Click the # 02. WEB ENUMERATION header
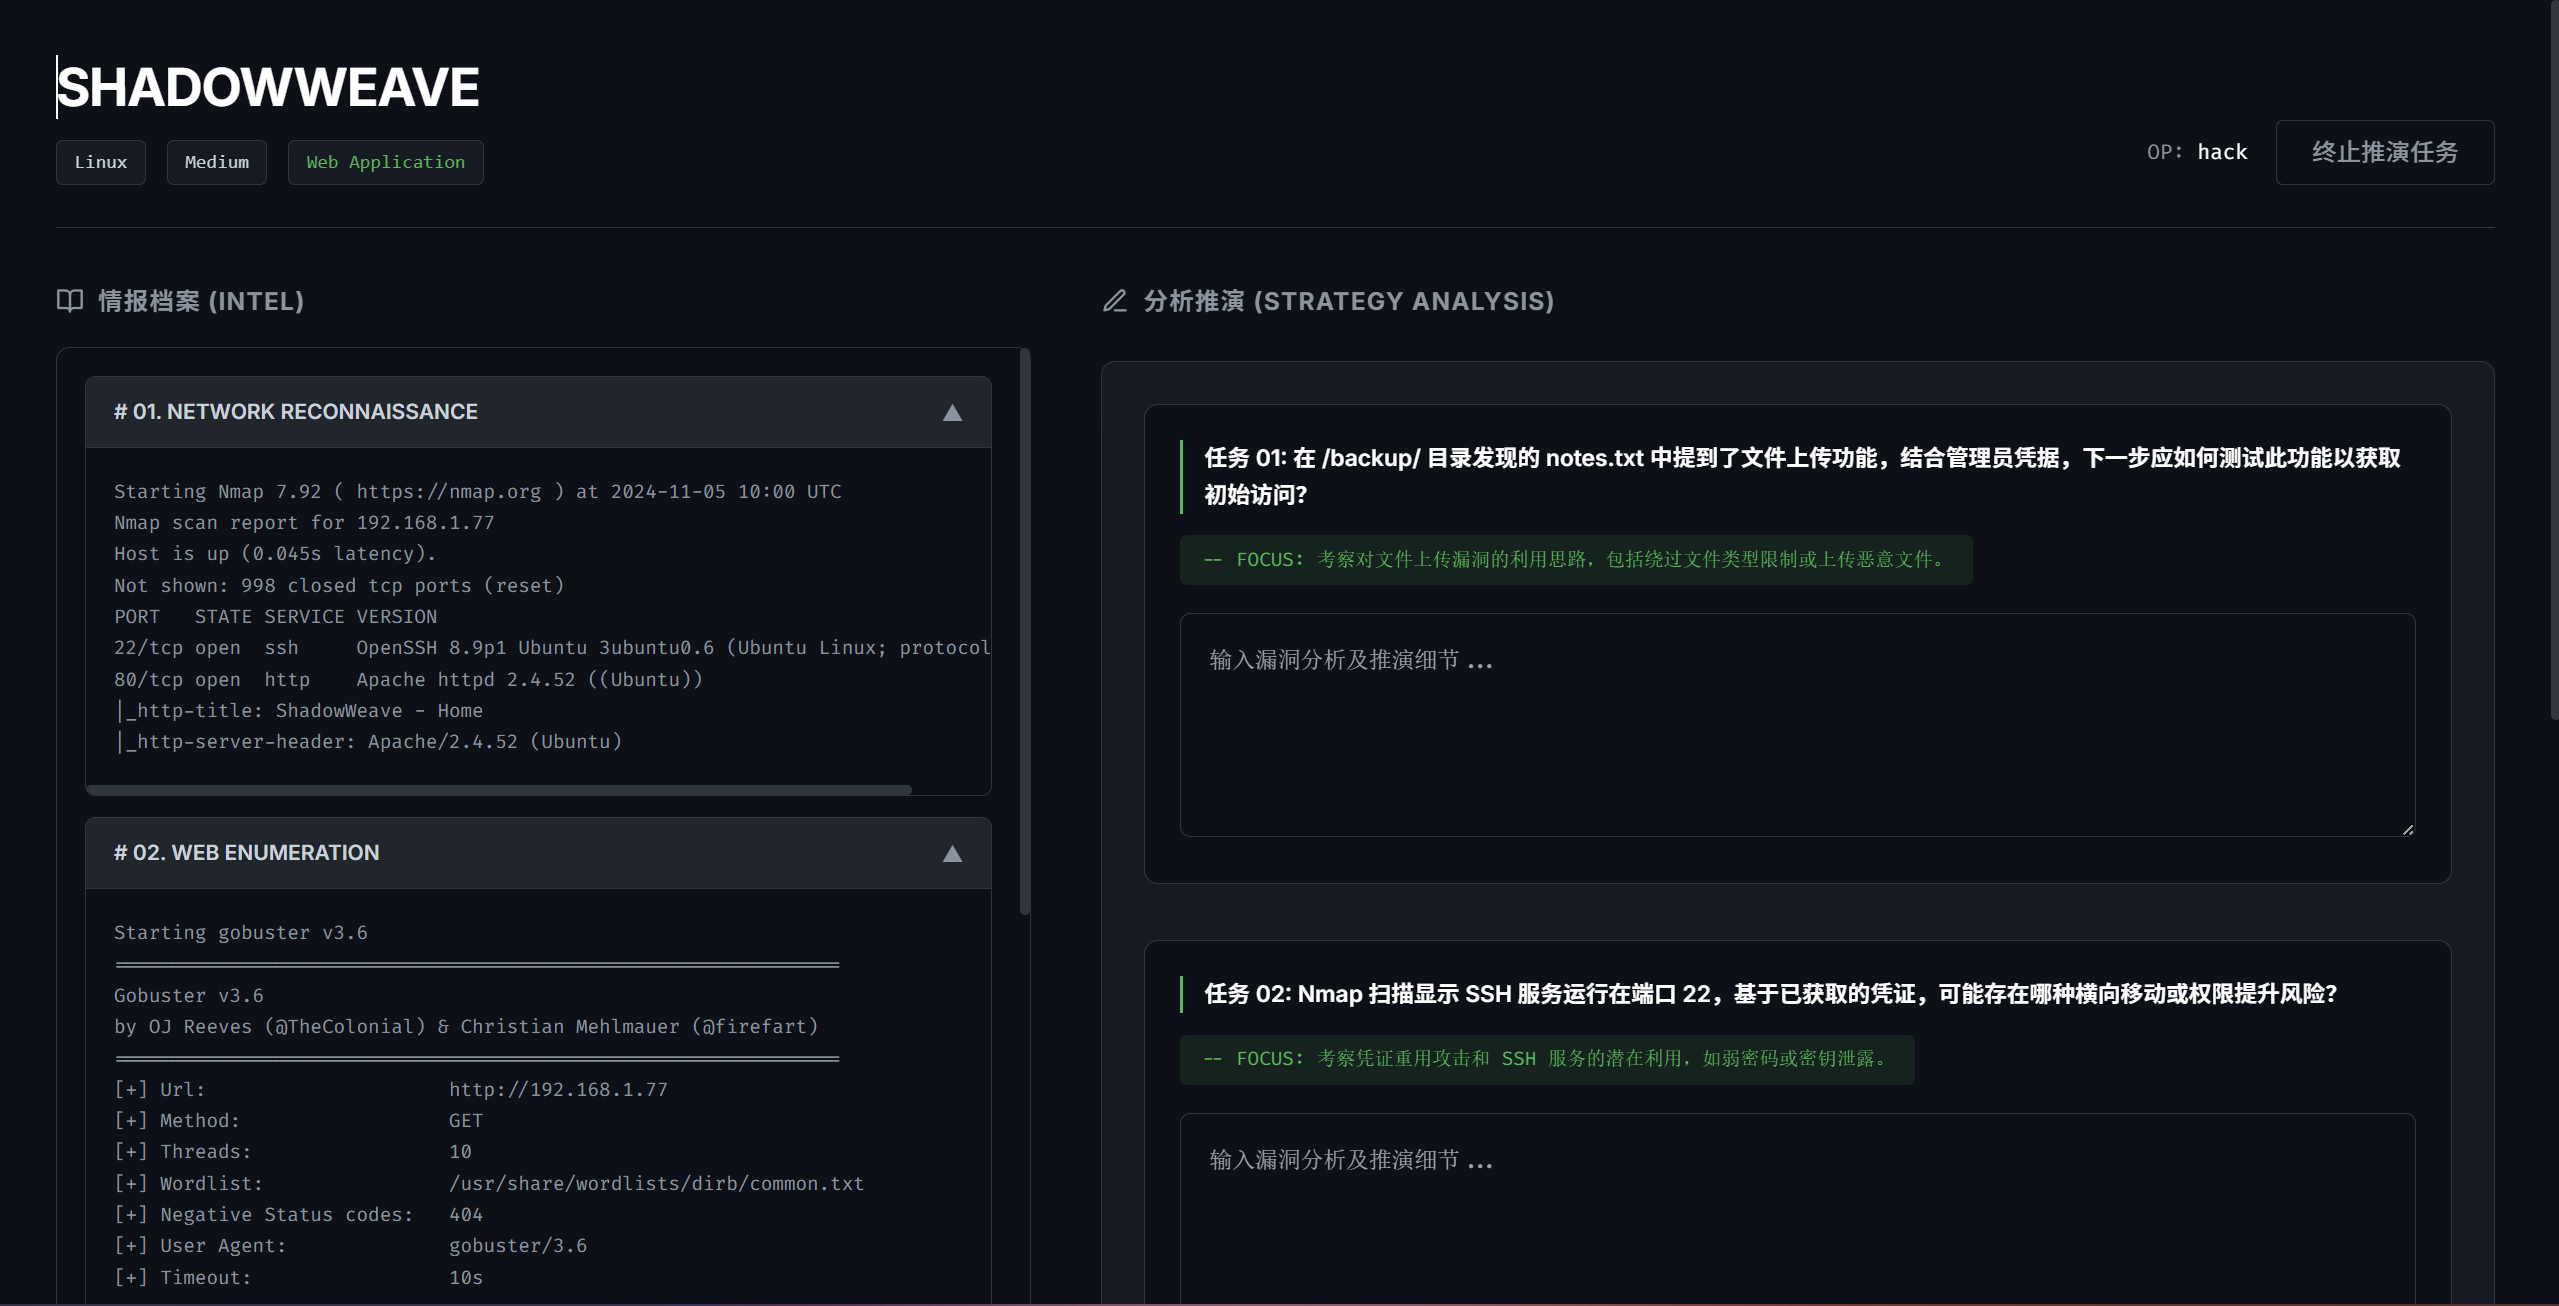 tap(247, 853)
